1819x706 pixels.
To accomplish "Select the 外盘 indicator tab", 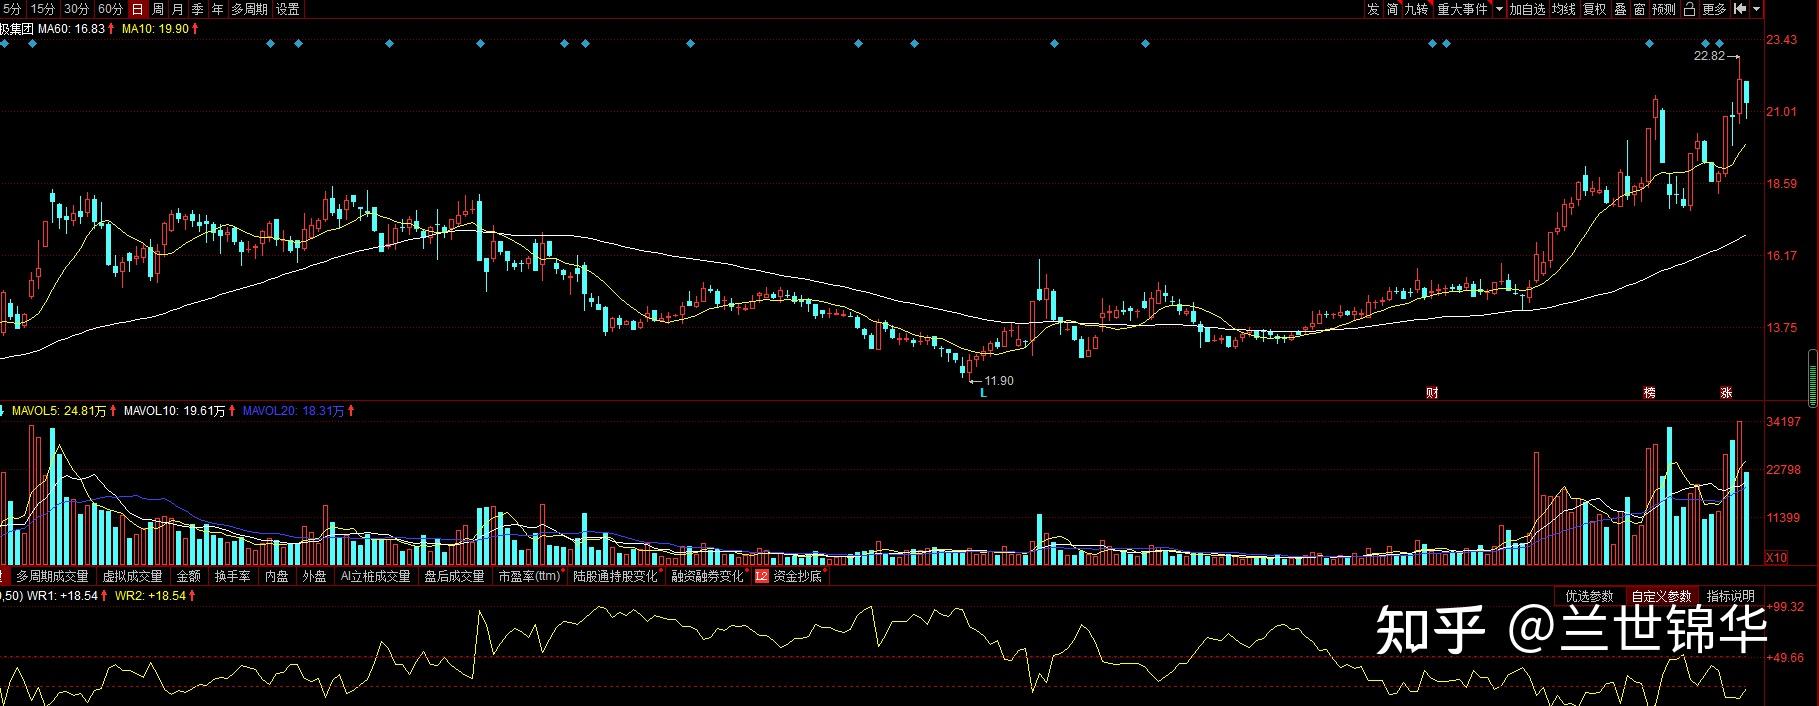I will 314,577.
